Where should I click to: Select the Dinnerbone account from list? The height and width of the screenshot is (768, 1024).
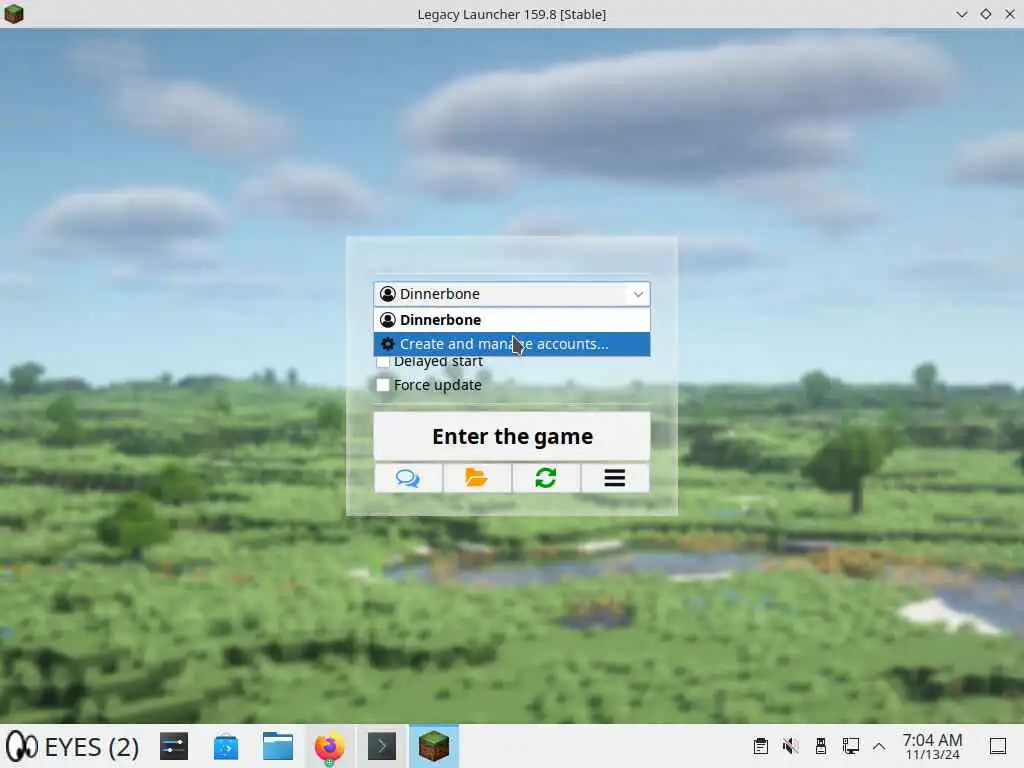click(511, 320)
